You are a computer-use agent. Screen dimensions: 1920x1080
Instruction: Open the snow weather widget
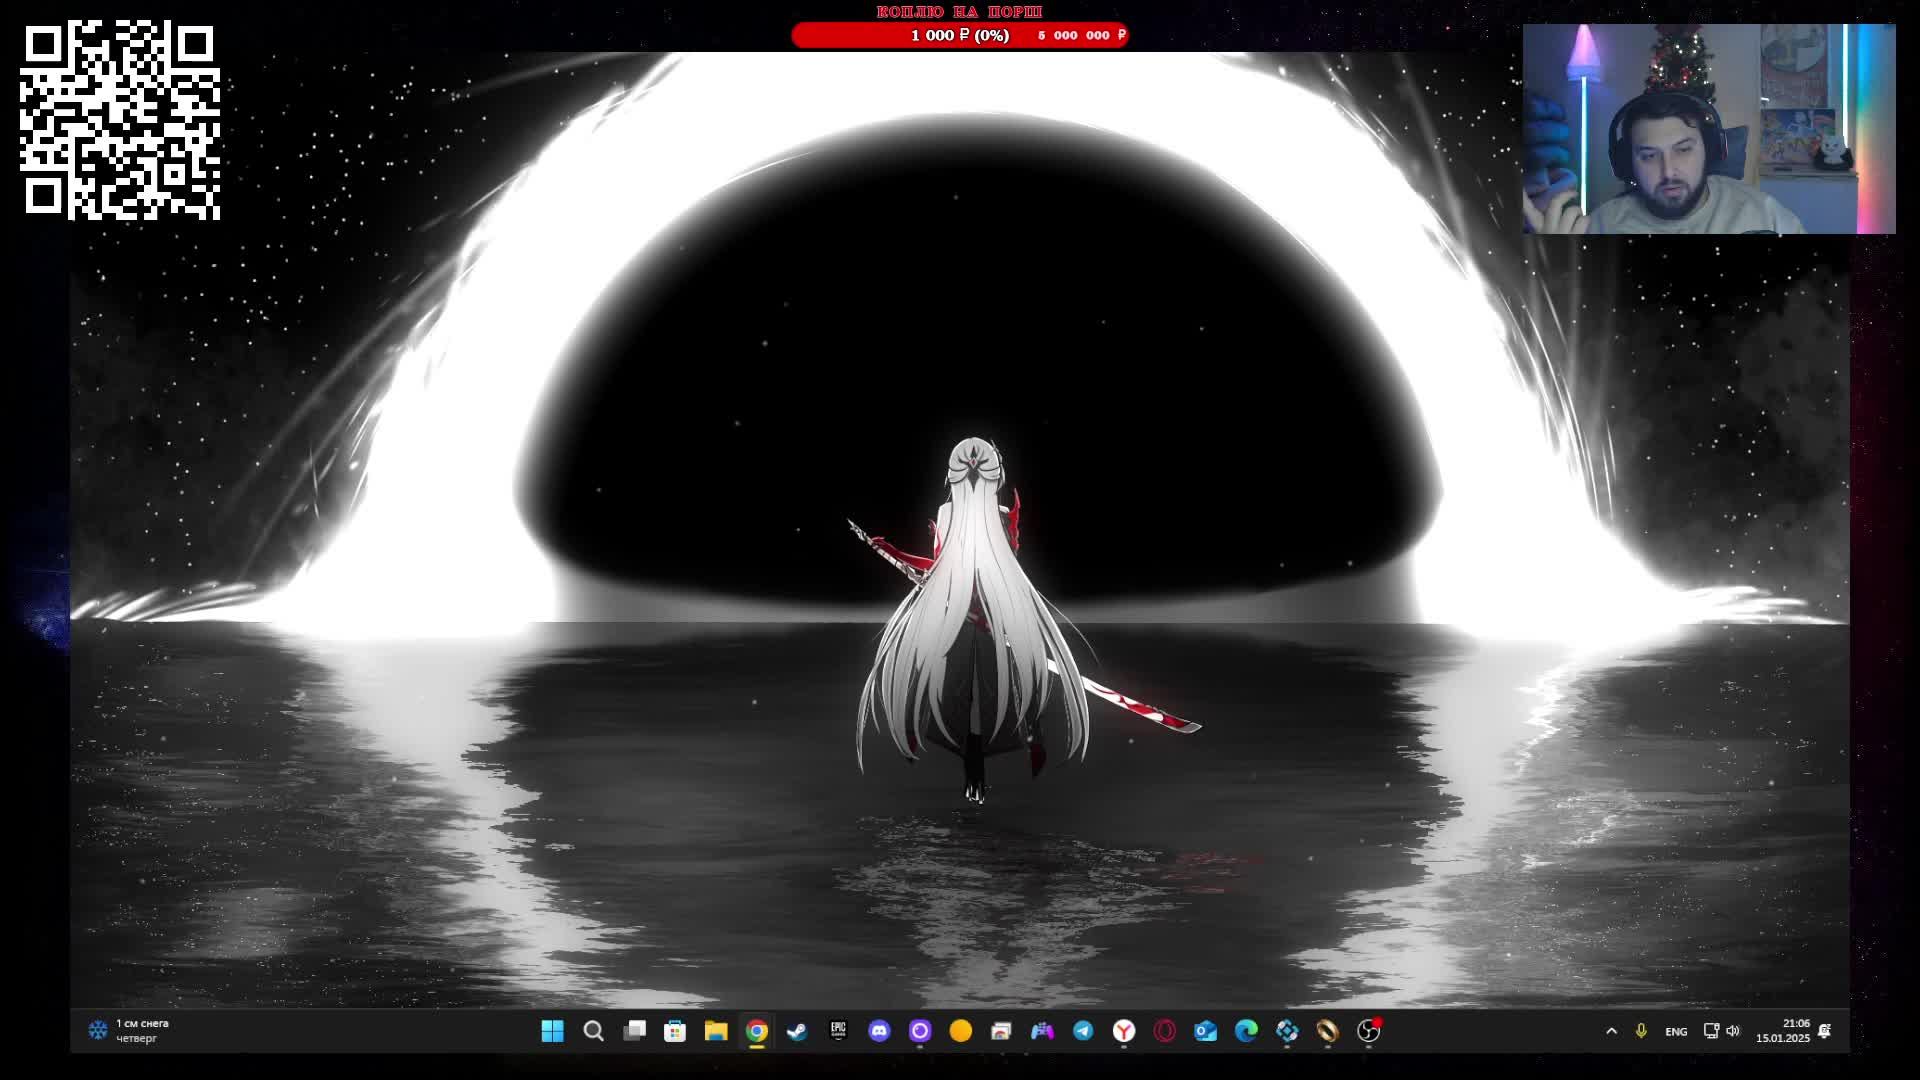[130, 1031]
